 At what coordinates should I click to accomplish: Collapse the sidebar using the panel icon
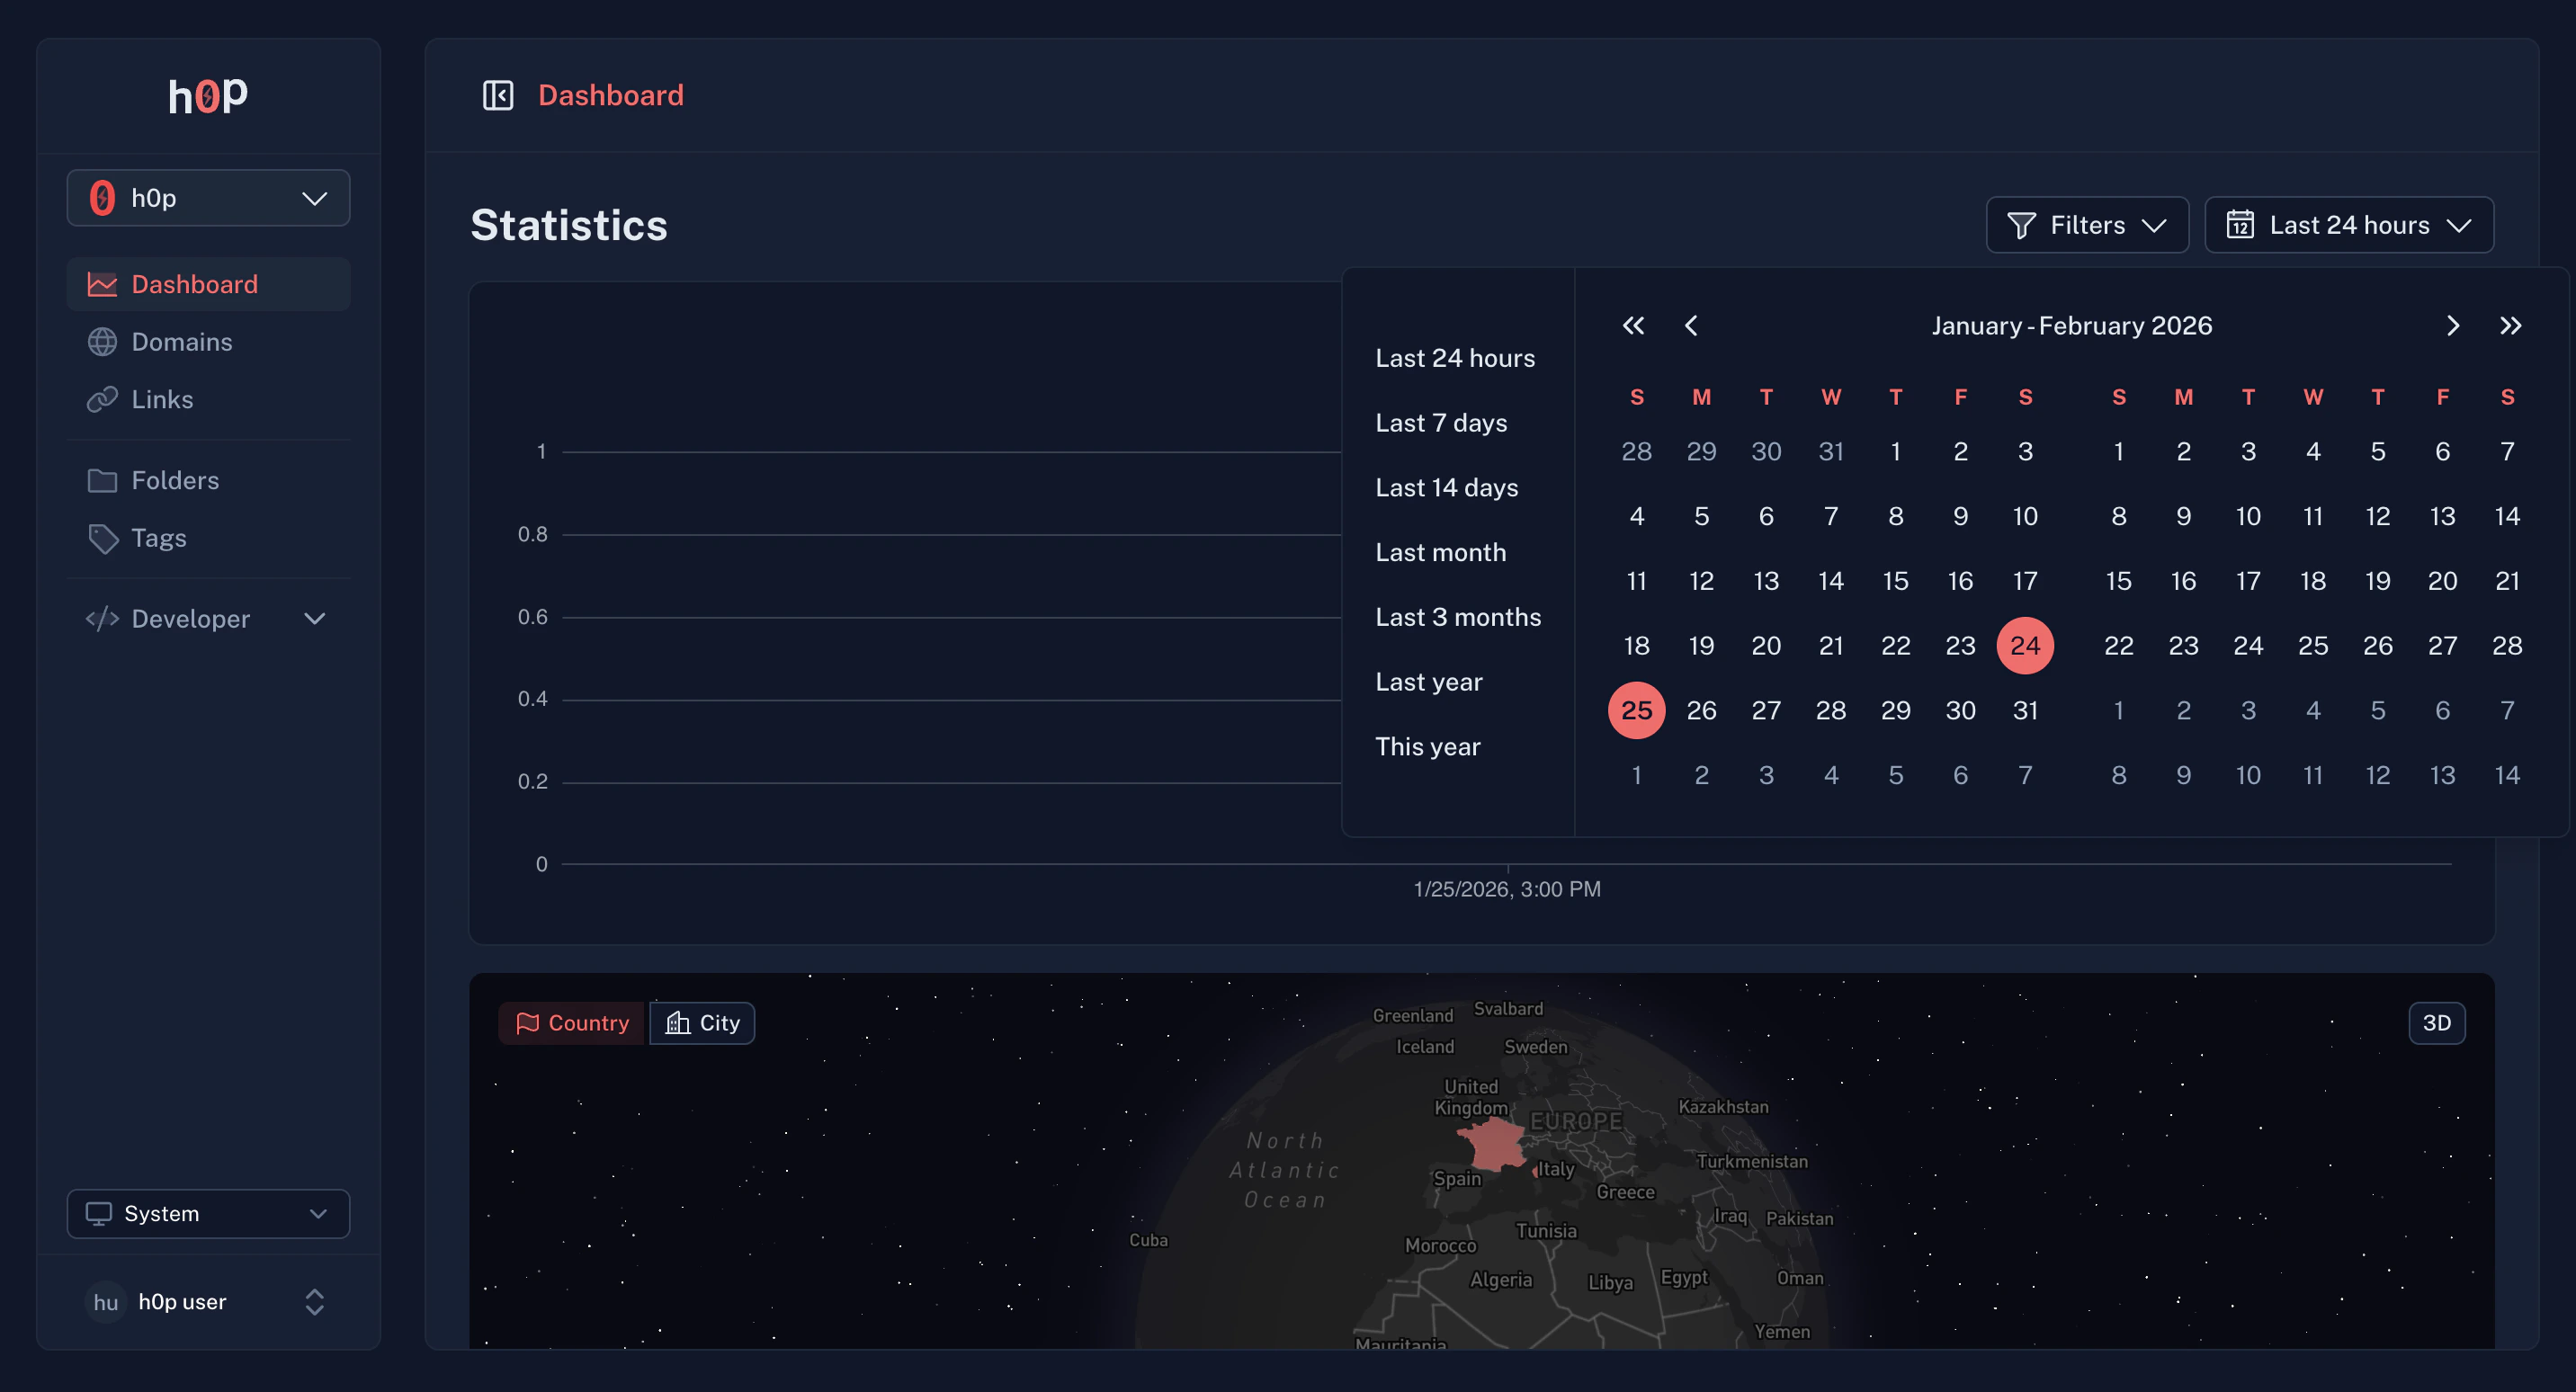[497, 94]
